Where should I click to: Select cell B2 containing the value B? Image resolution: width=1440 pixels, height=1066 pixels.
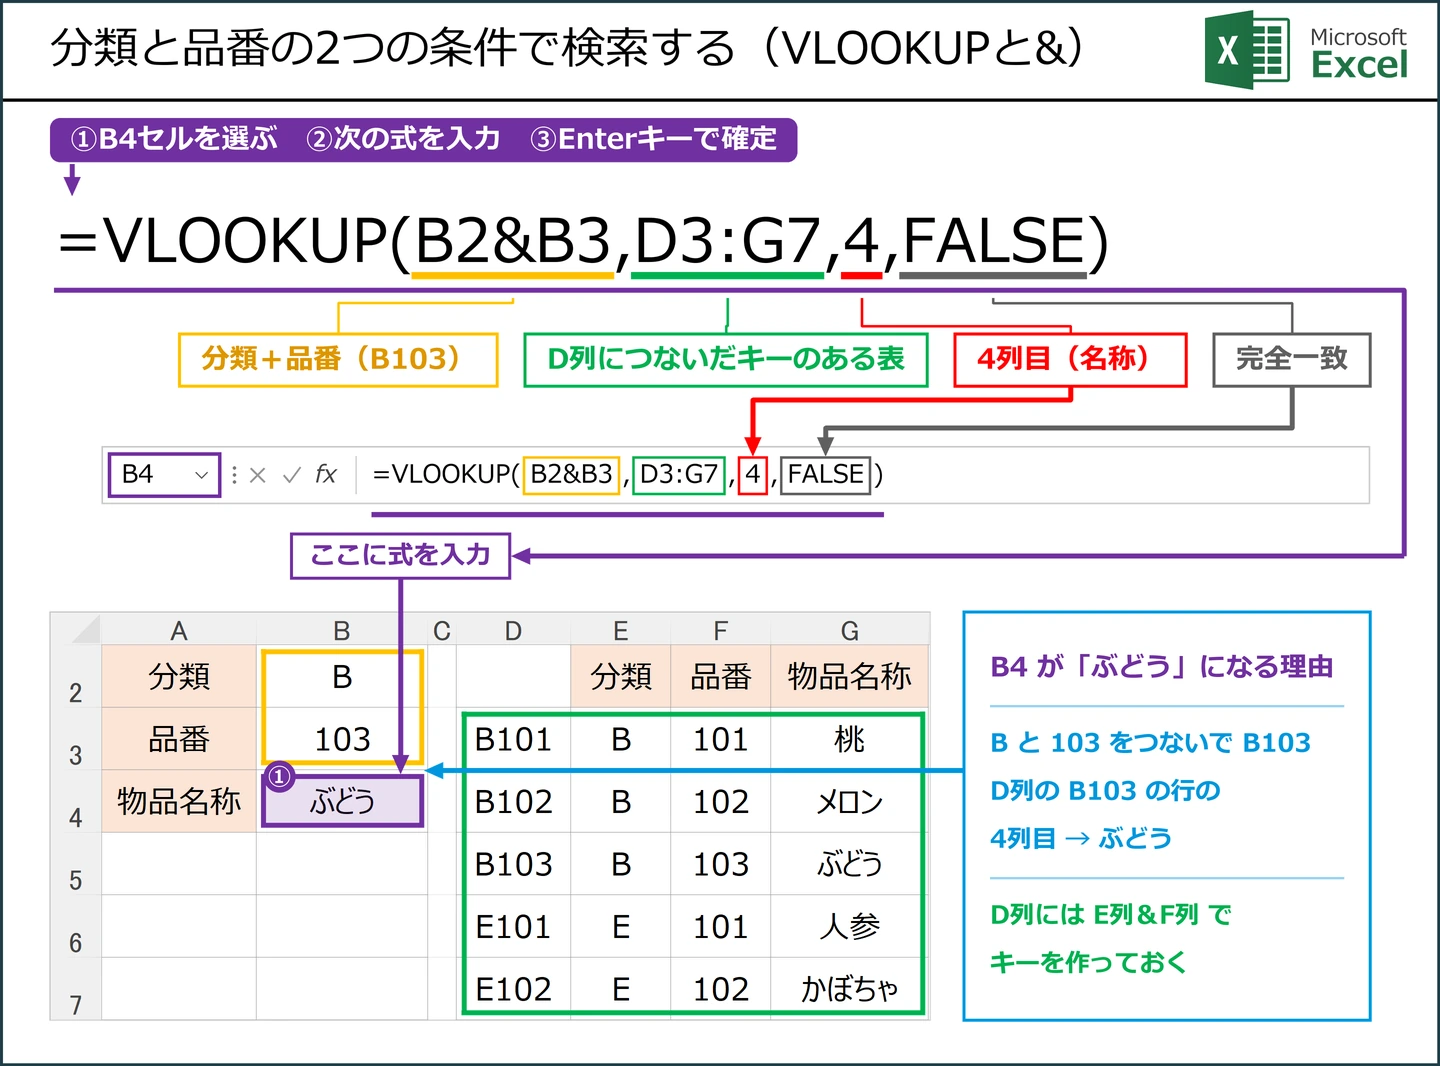[x=342, y=677]
